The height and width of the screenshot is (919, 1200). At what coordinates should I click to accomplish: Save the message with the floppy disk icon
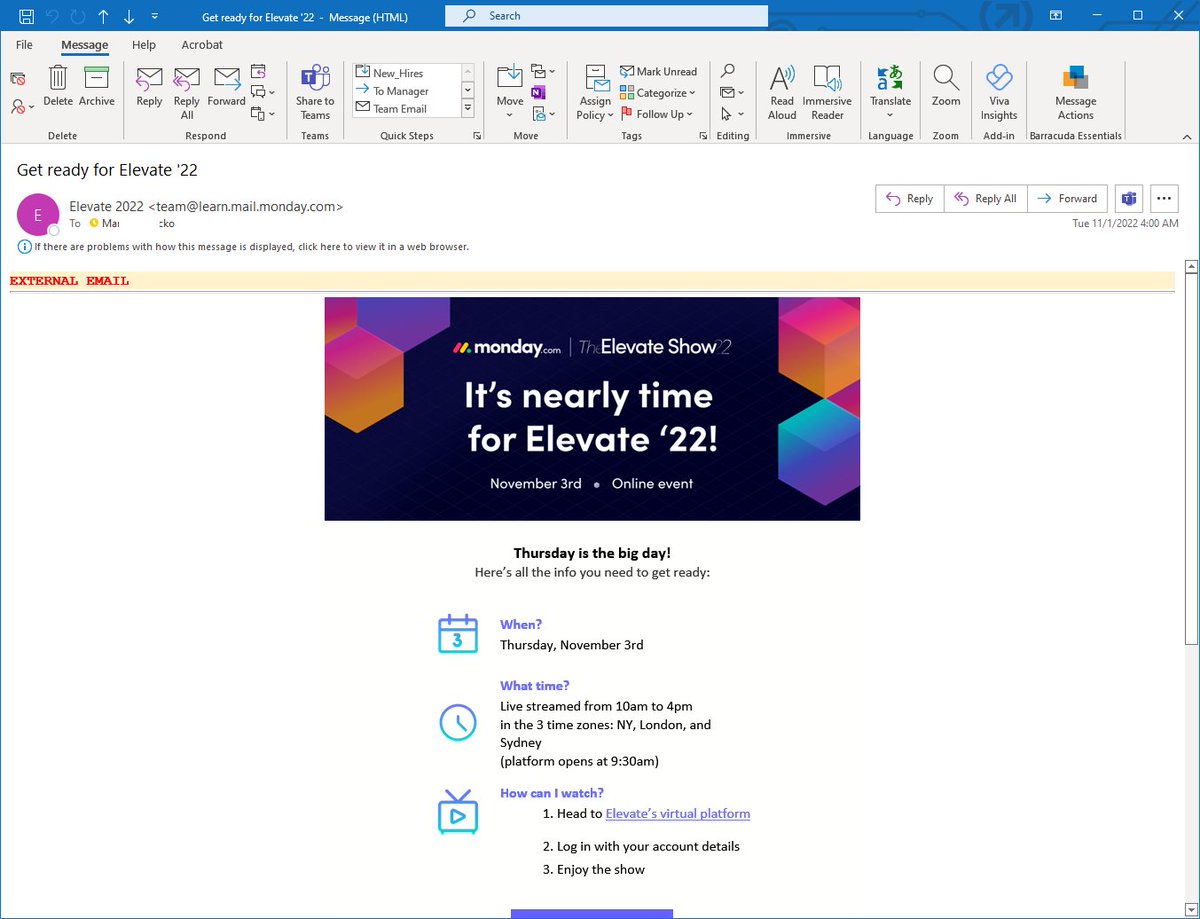(x=27, y=16)
